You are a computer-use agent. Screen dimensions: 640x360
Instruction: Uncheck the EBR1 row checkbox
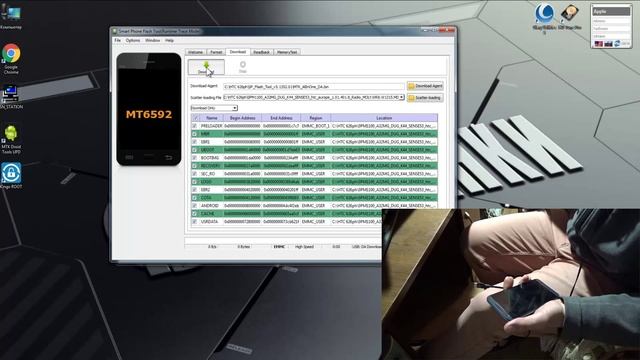[x=195, y=142]
